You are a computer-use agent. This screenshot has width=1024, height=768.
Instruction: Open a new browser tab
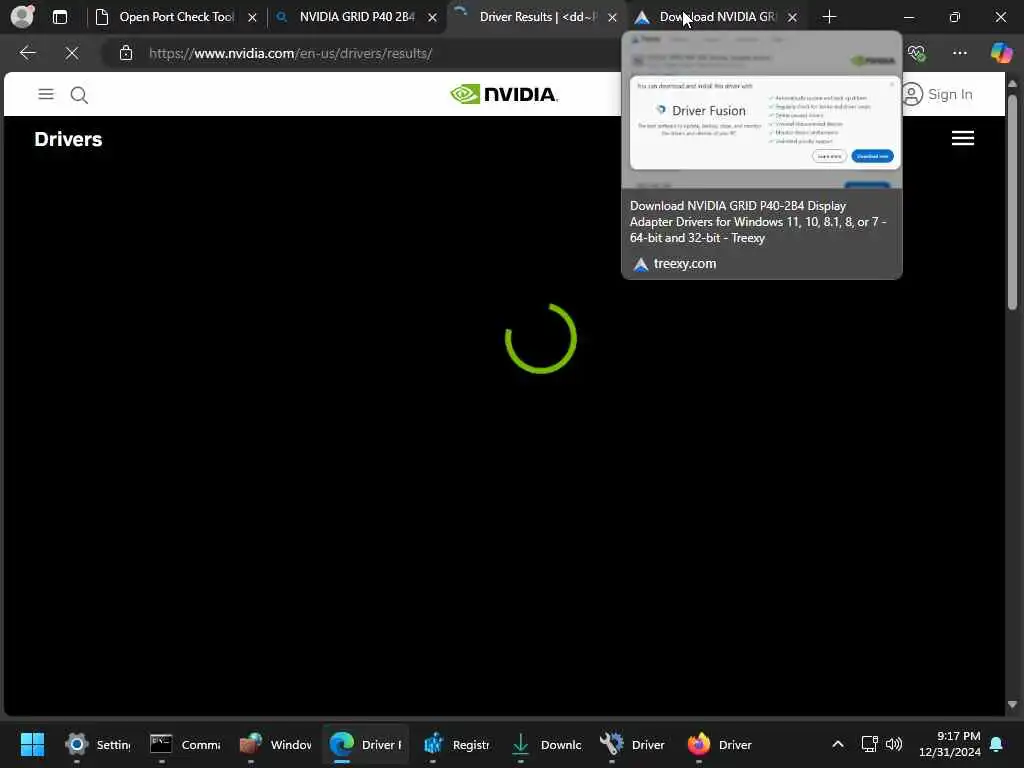(x=829, y=17)
